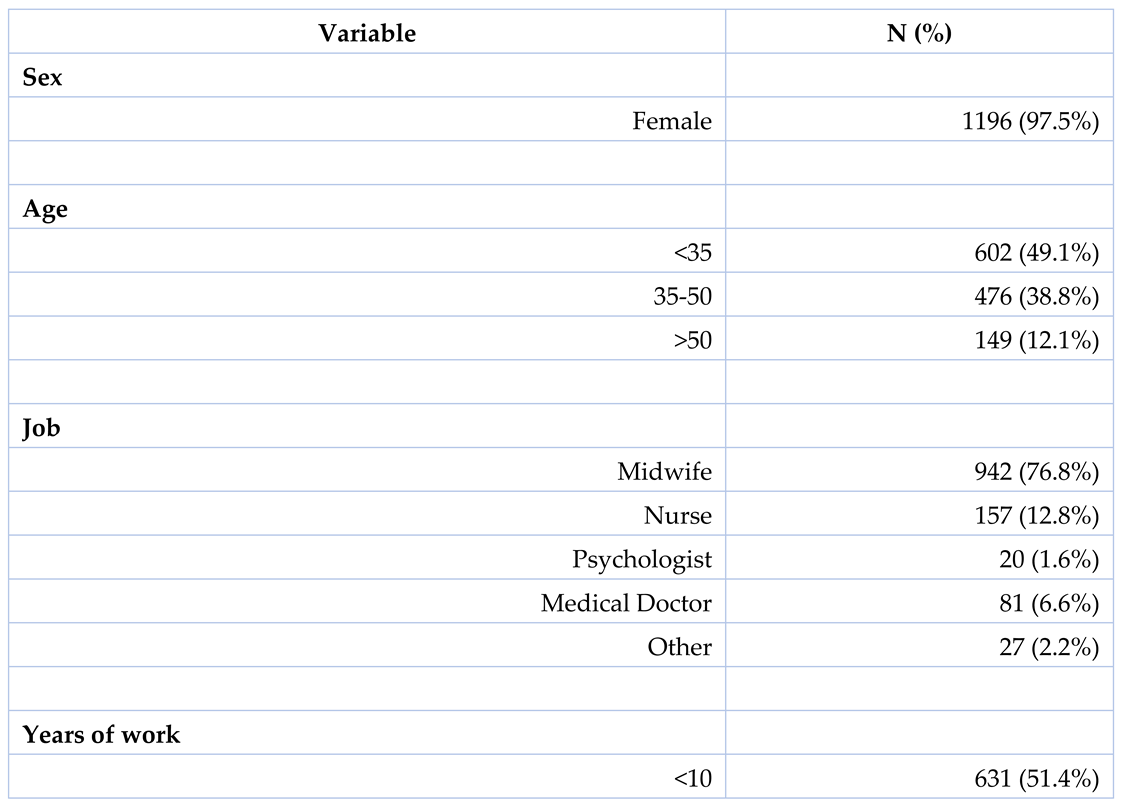The width and height of the screenshot is (1121, 804).
Task: Select the Medical Doctor label
Action: tap(627, 603)
